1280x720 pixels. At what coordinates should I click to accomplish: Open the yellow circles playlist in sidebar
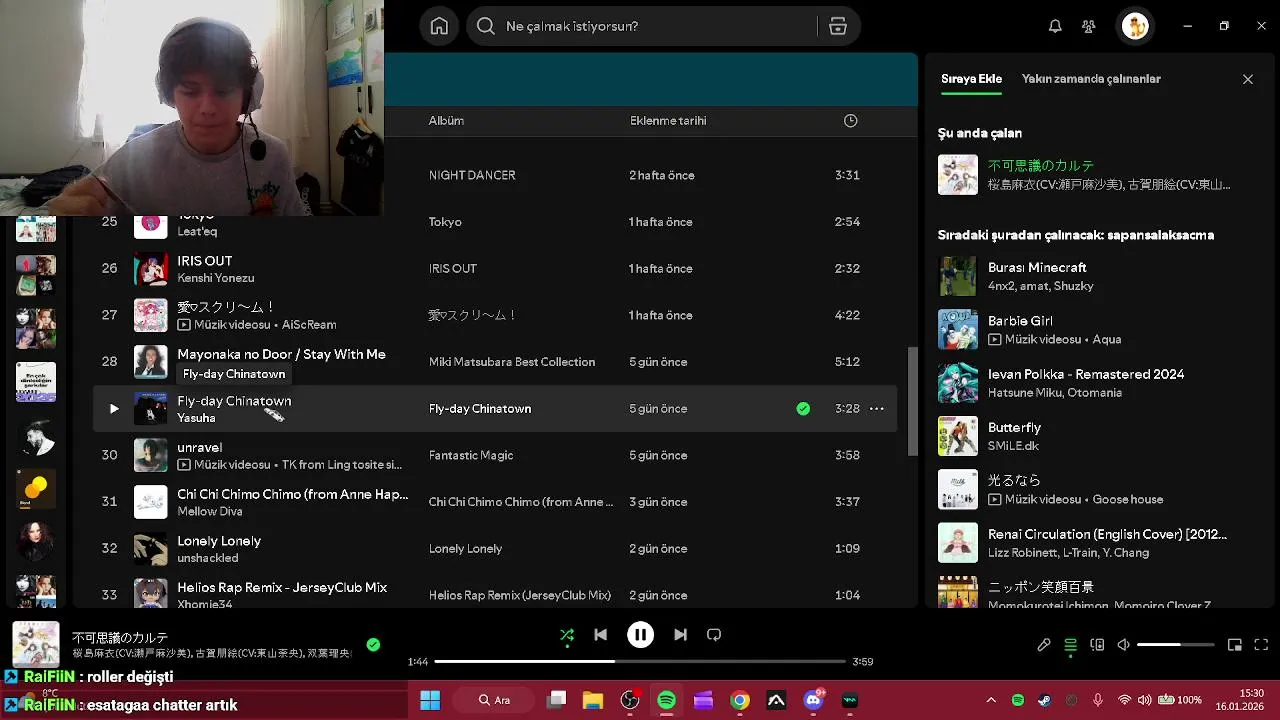pyautogui.click(x=36, y=489)
